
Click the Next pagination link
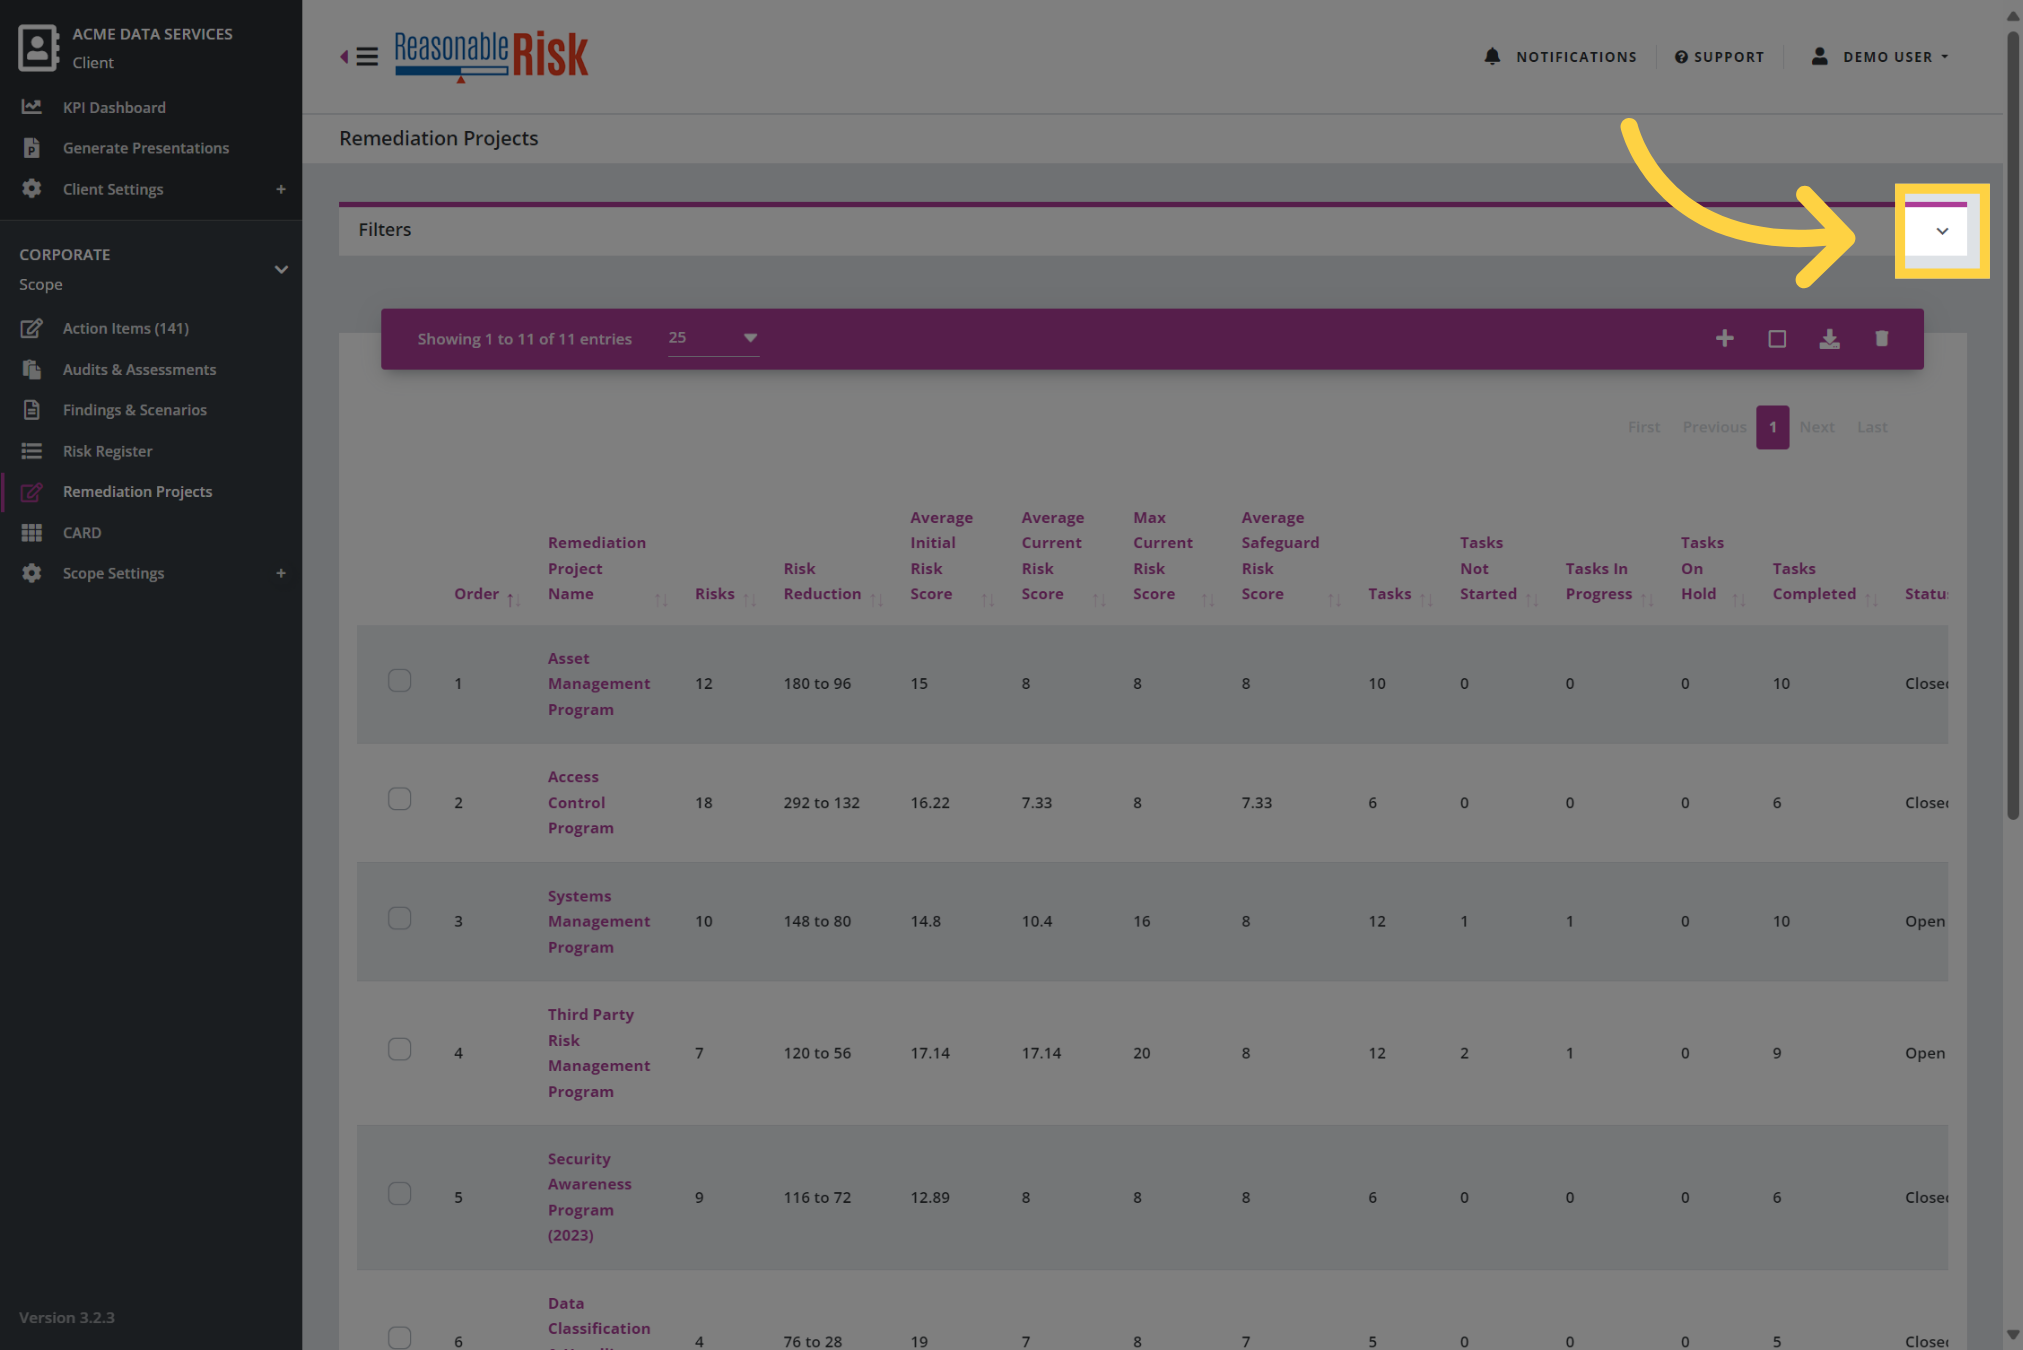tap(1816, 427)
